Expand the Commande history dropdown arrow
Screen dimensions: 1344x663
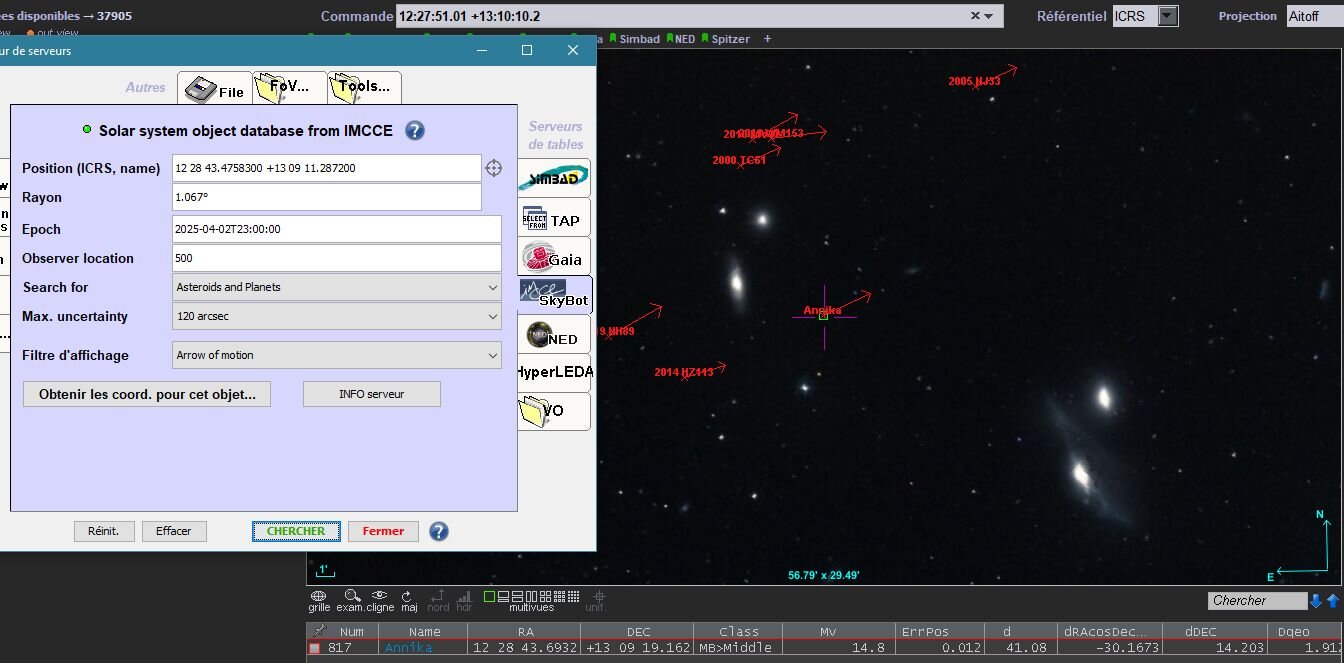[x=989, y=16]
